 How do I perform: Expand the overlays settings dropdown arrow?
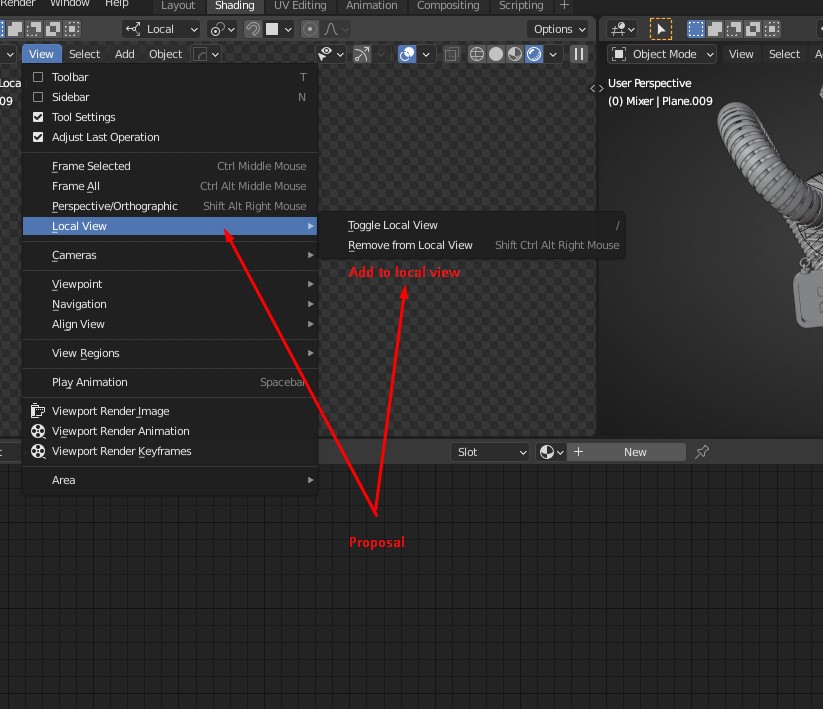click(x=426, y=54)
